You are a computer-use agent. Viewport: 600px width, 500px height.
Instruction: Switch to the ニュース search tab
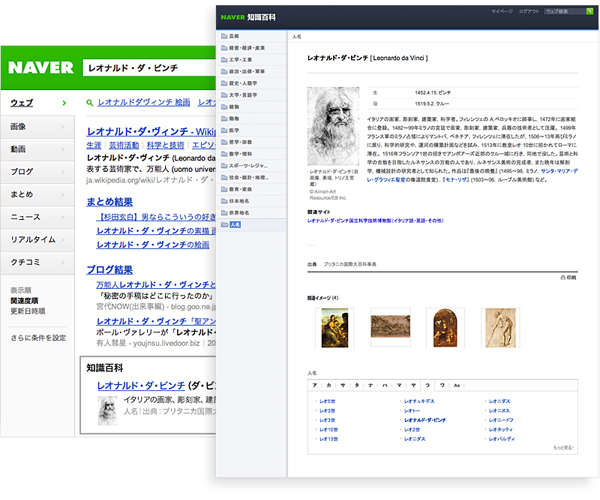(x=26, y=216)
